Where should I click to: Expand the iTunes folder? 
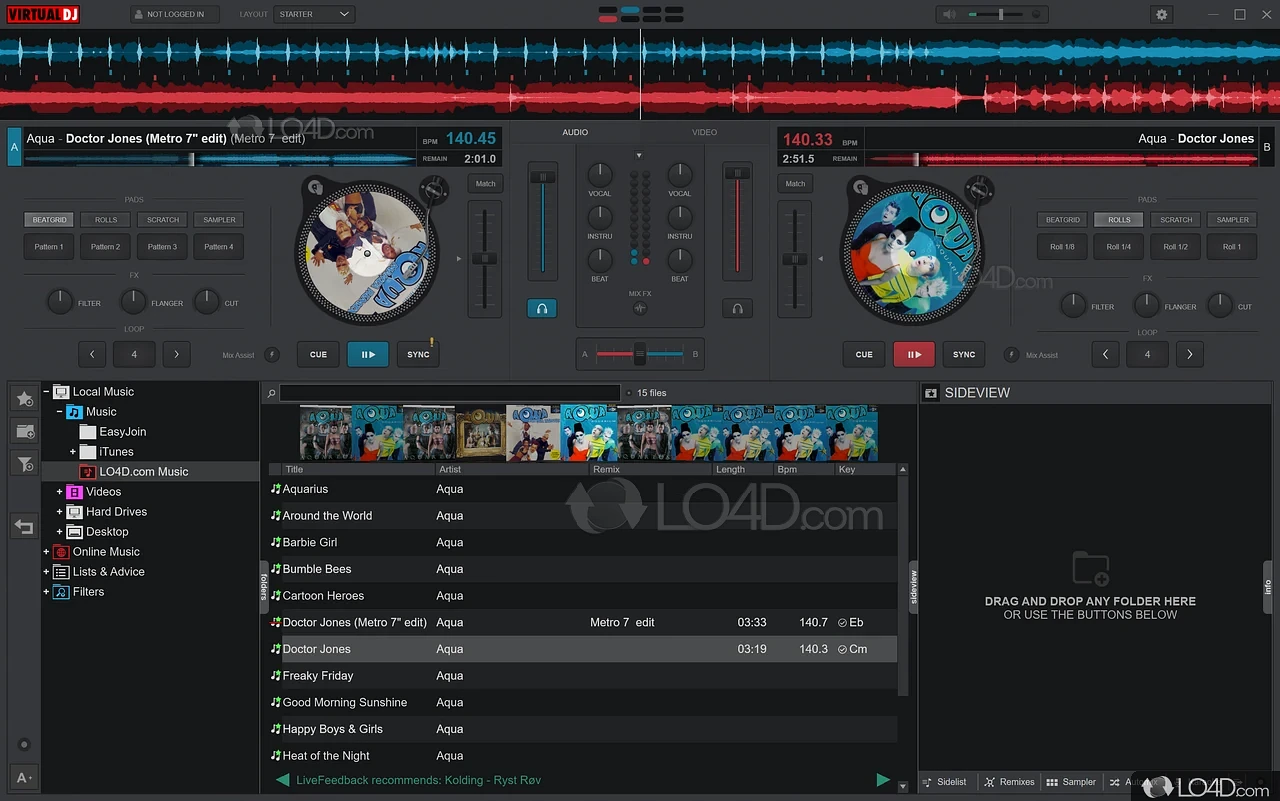click(x=73, y=452)
